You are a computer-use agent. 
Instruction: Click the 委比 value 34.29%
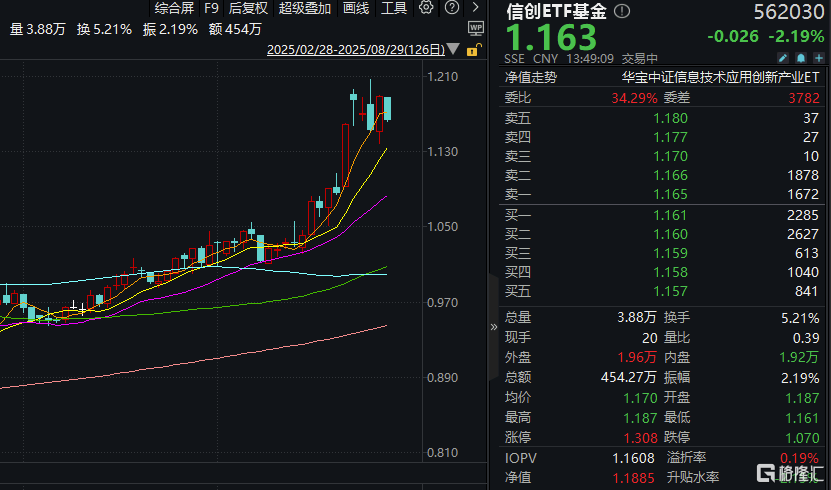[634, 98]
